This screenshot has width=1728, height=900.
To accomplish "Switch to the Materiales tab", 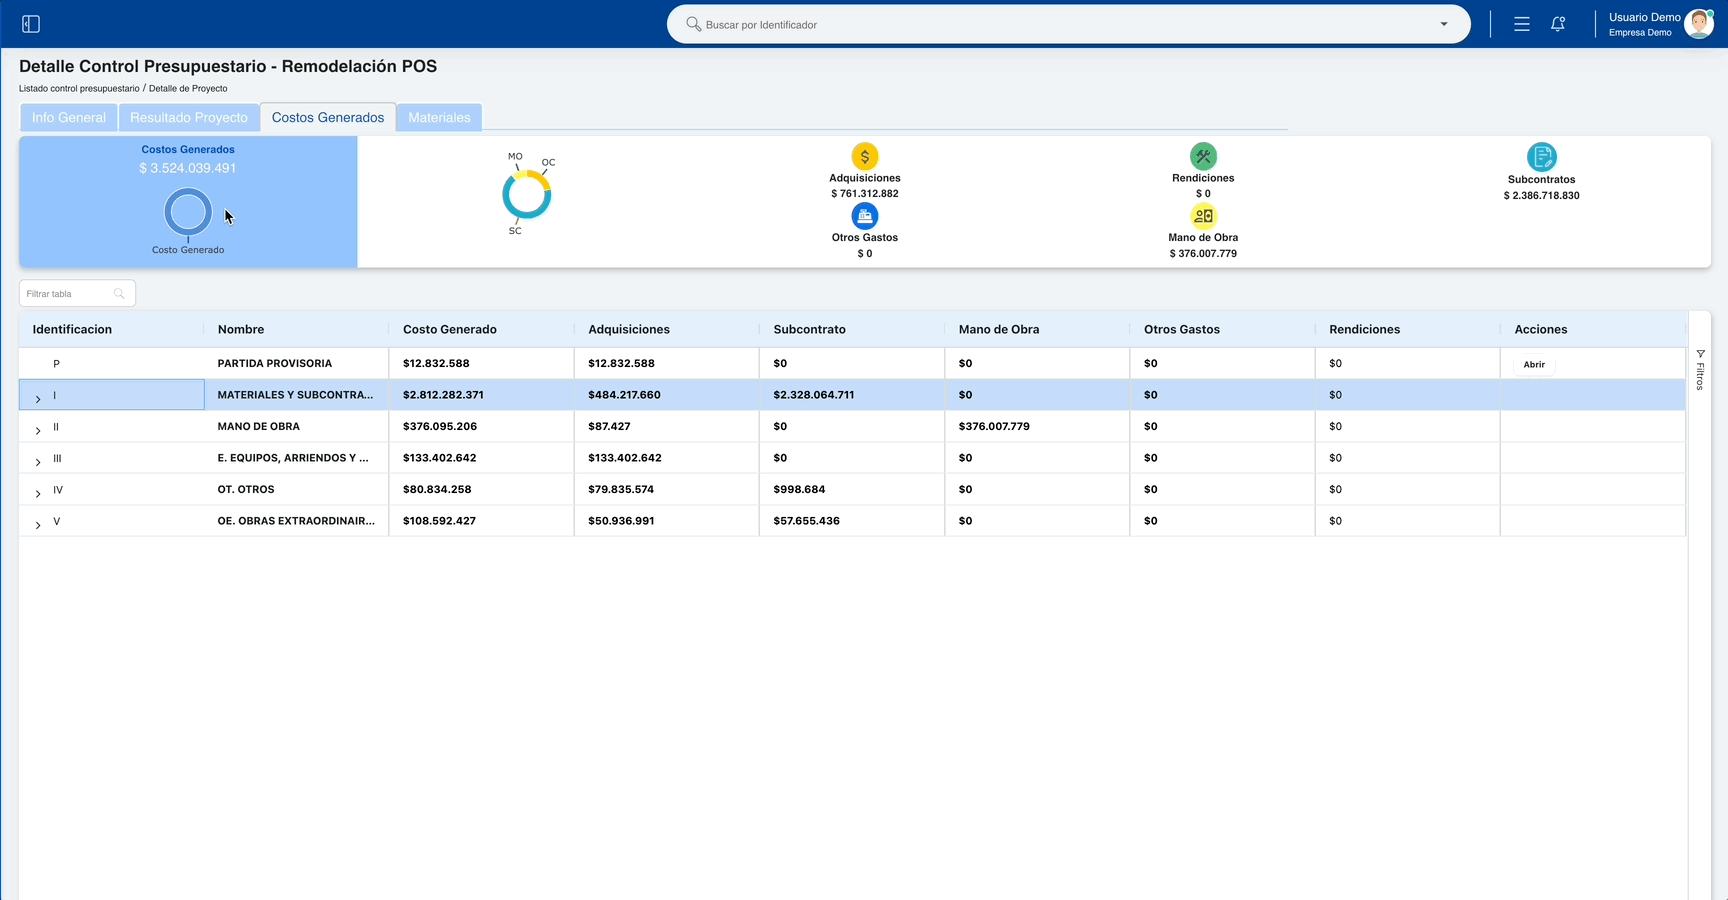I will click(x=439, y=118).
